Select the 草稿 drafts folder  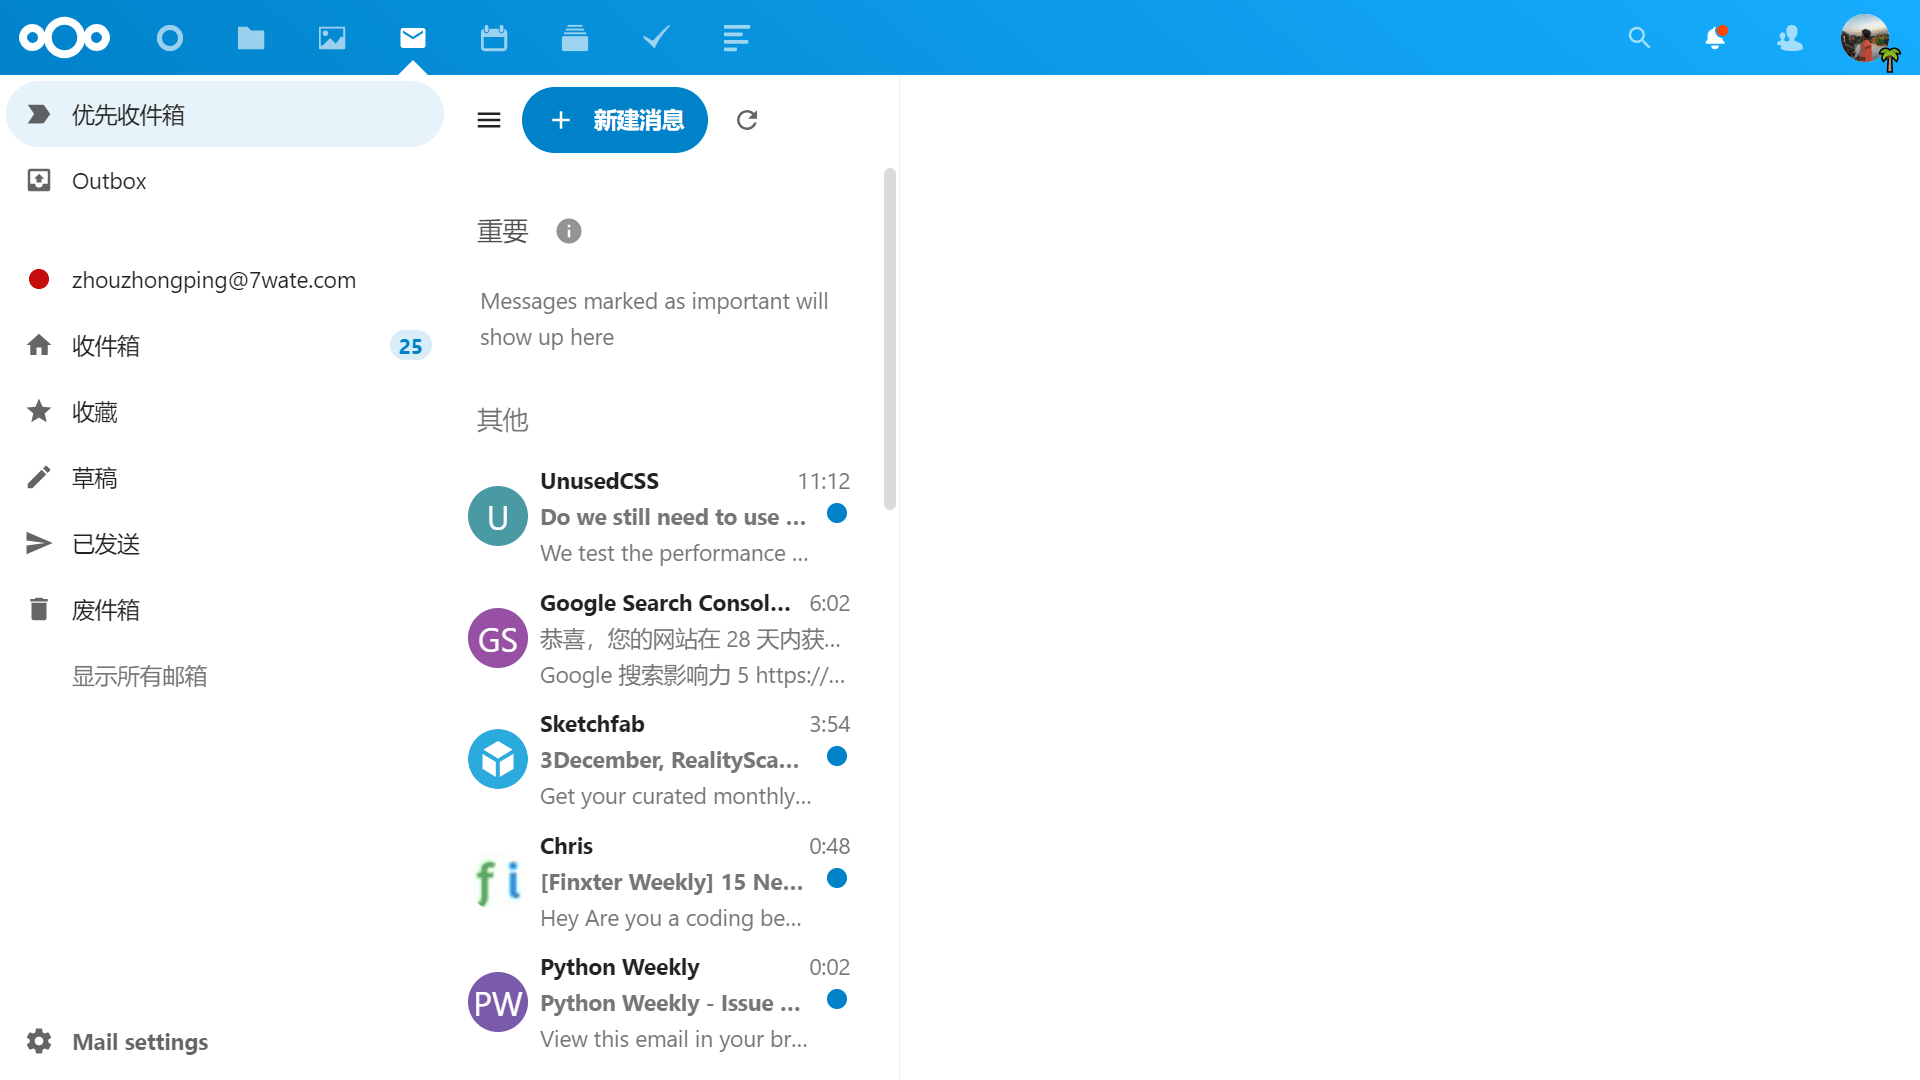[x=95, y=478]
